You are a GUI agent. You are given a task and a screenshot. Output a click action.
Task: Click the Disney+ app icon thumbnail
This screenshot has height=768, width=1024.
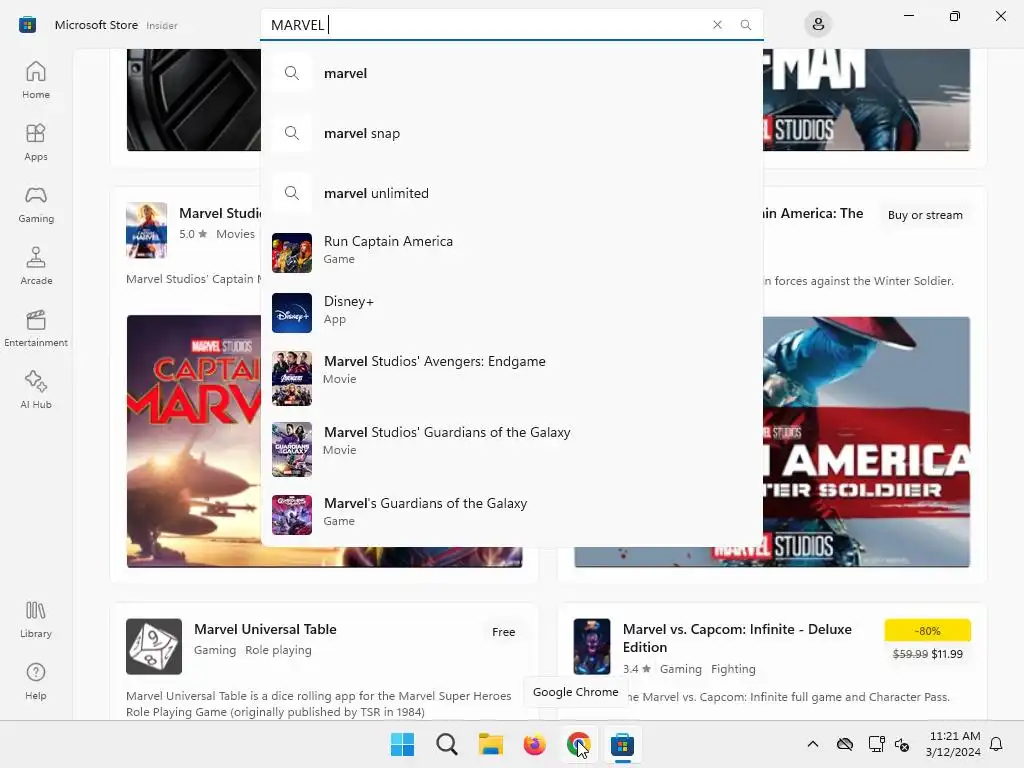coord(292,313)
